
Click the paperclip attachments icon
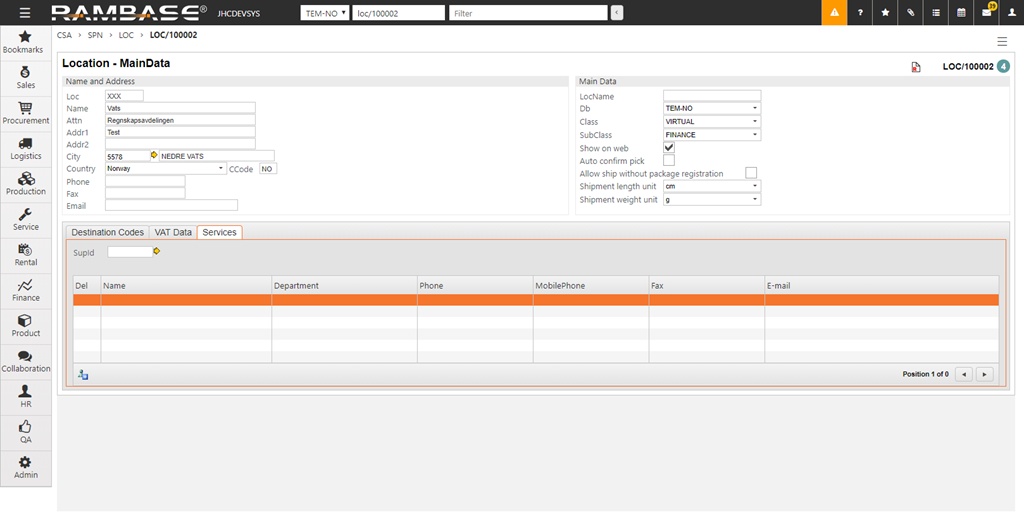click(x=910, y=13)
